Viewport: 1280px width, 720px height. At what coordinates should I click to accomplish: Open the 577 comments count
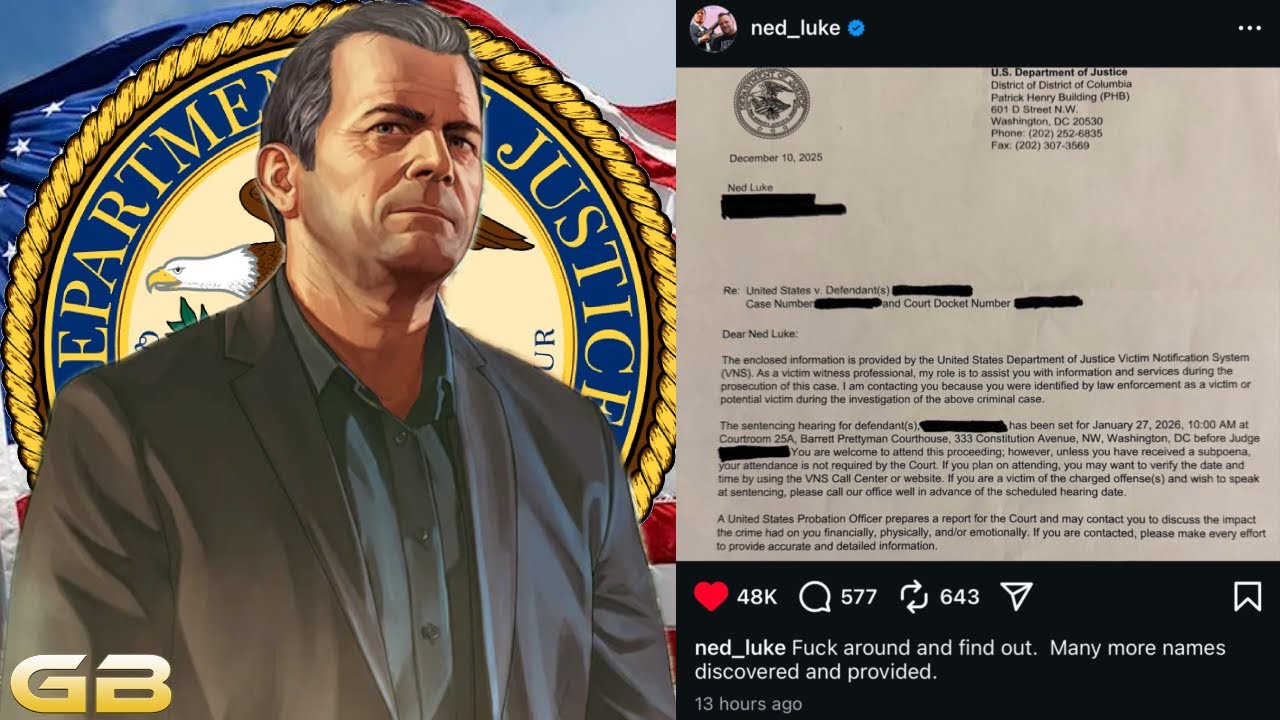click(x=859, y=597)
